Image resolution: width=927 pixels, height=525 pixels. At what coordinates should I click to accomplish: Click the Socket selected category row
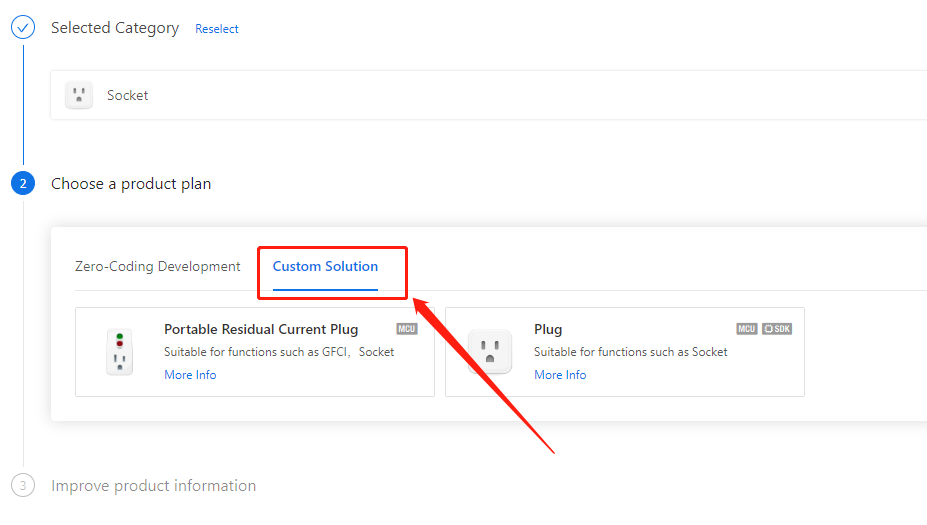click(x=489, y=95)
